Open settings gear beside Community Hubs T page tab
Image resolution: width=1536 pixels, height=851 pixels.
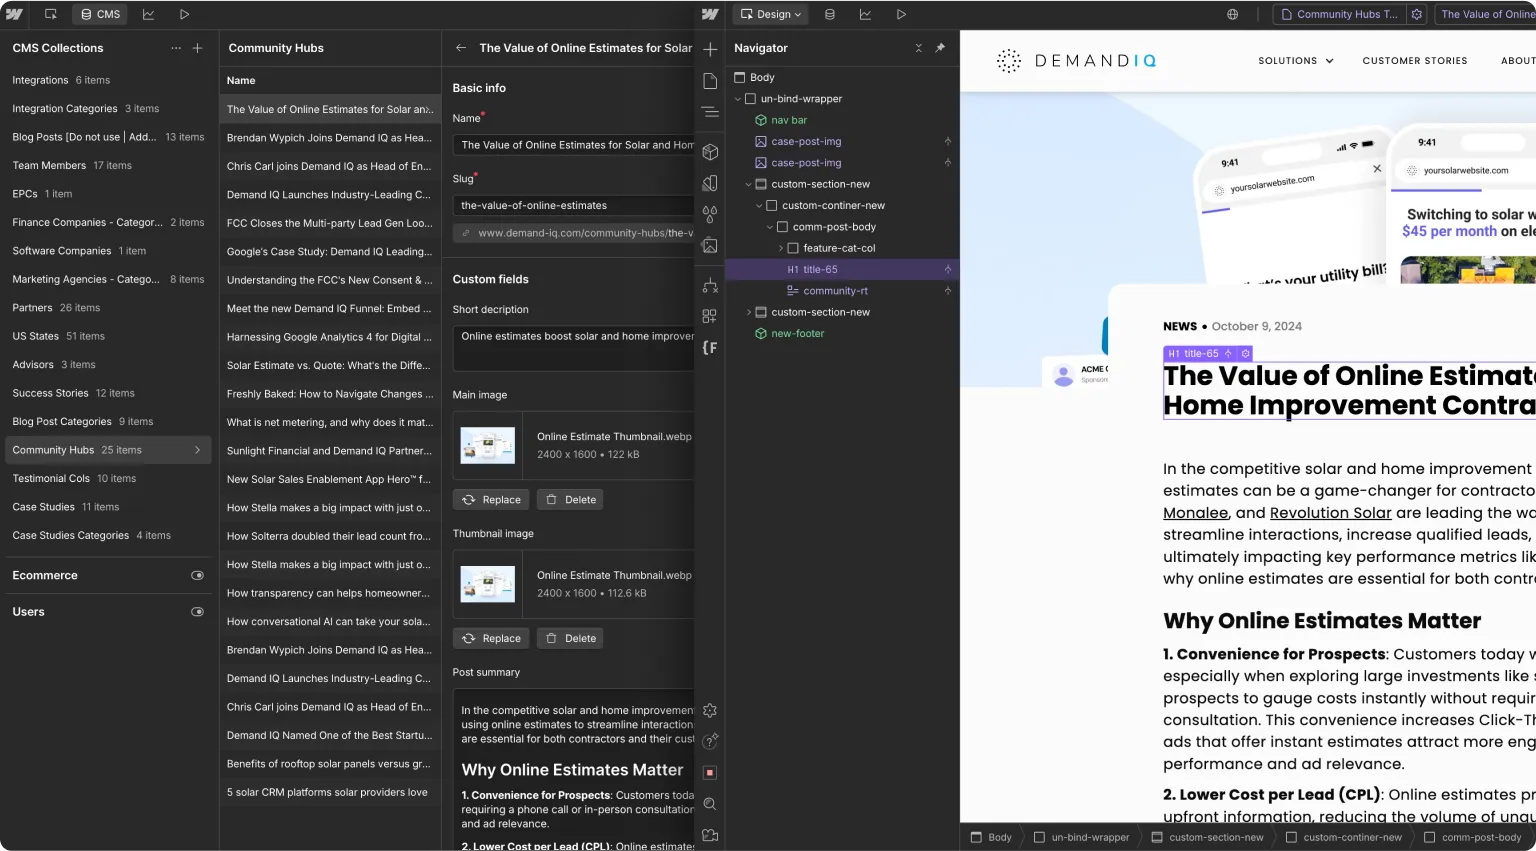pos(1416,14)
